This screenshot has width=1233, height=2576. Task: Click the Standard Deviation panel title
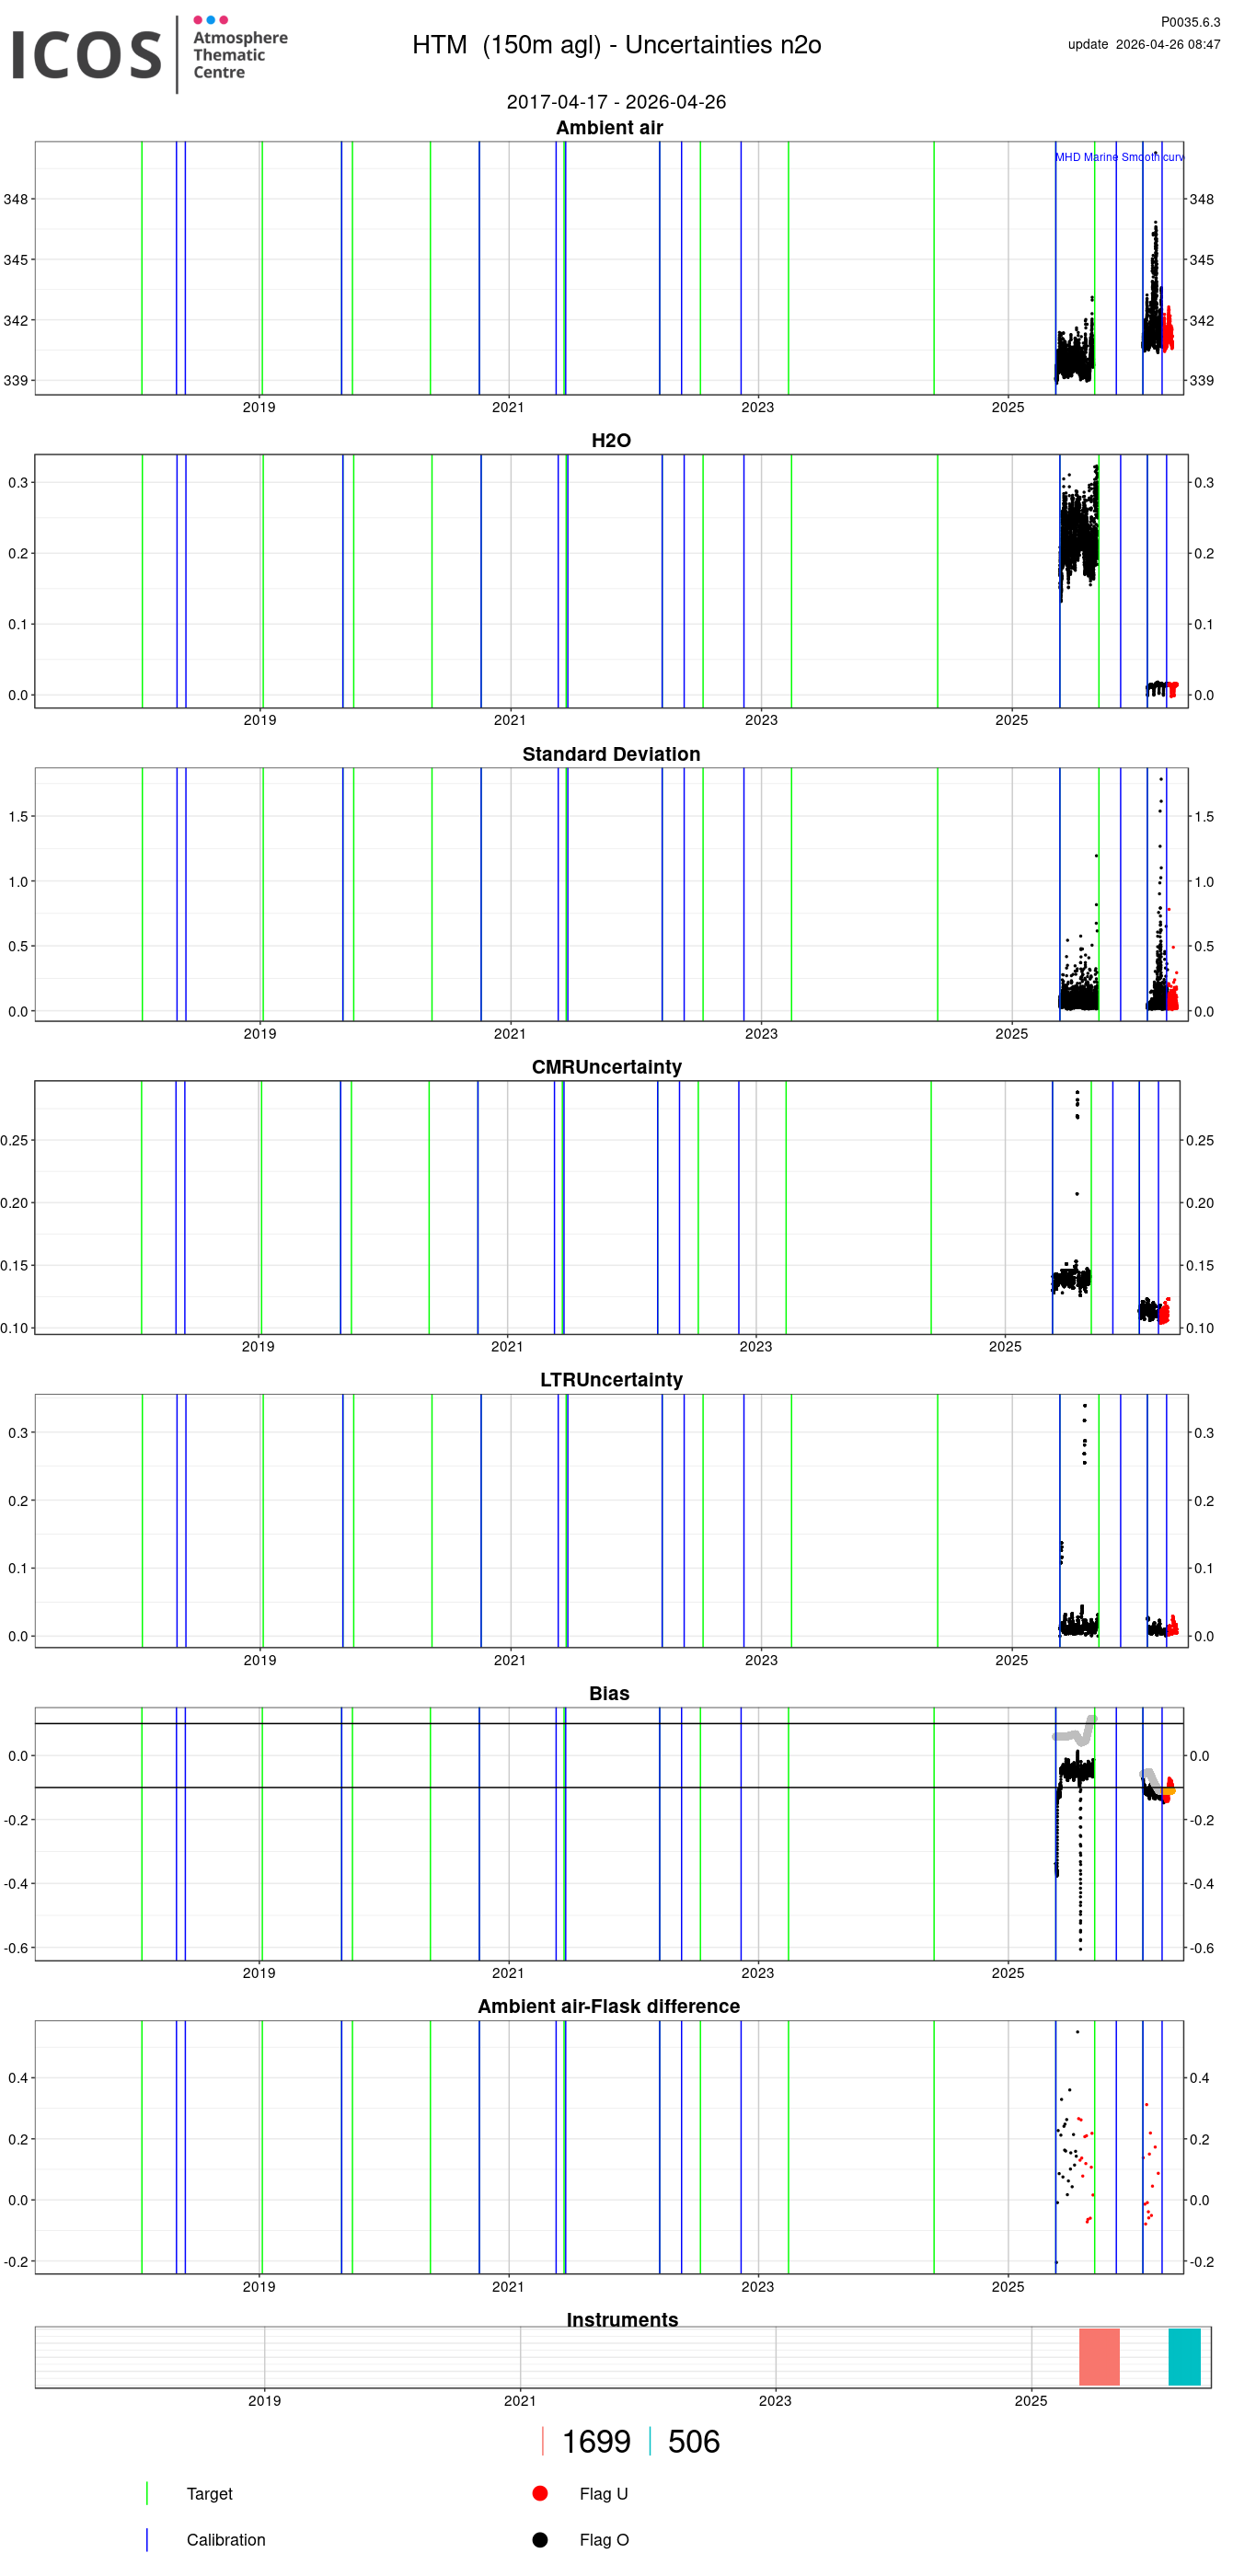point(610,754)
